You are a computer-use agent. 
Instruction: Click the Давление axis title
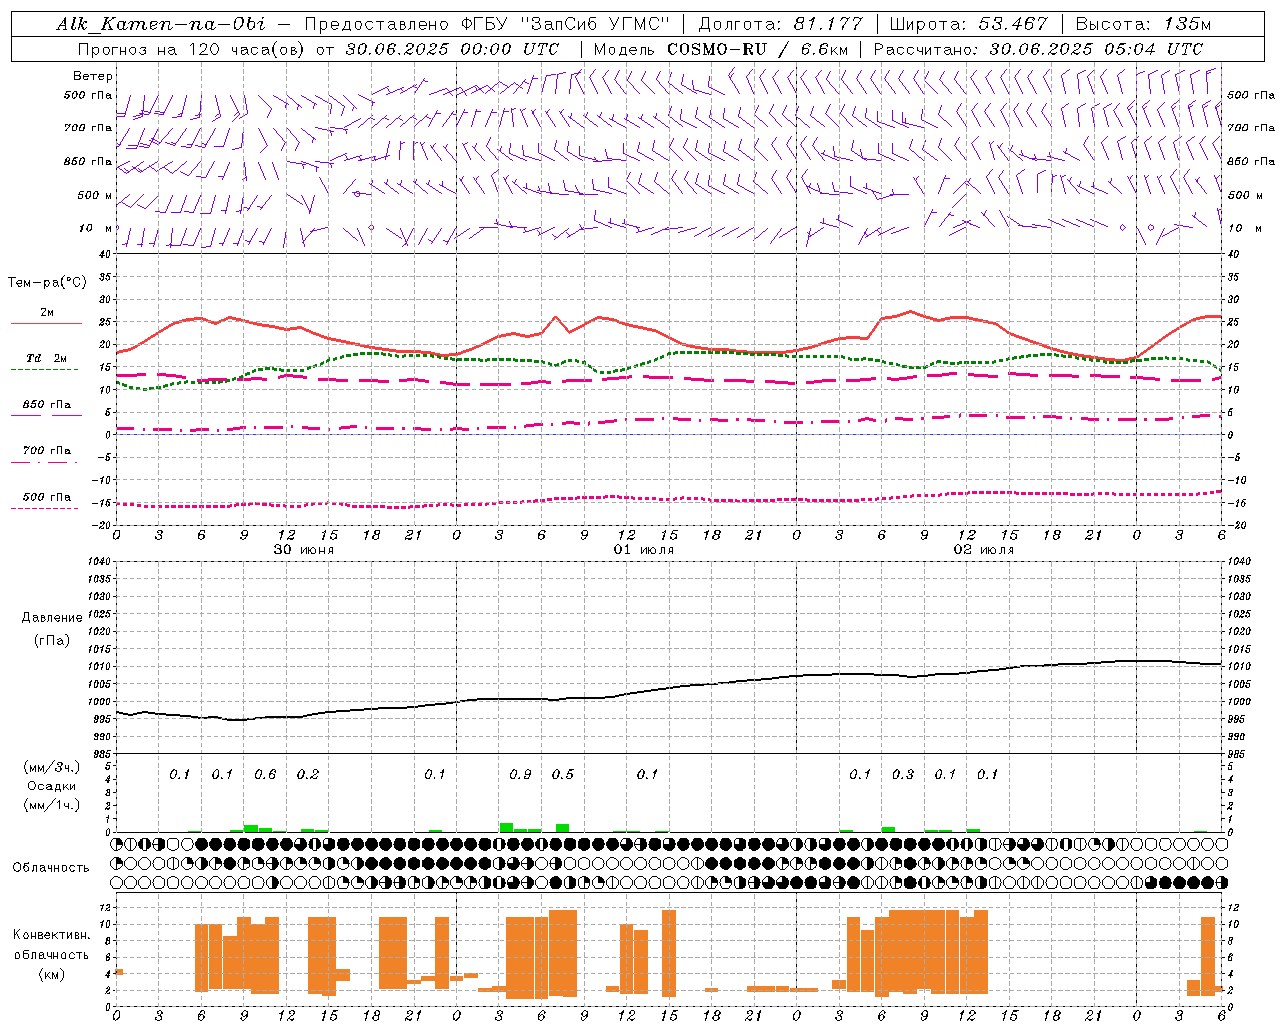coord(52,617)
